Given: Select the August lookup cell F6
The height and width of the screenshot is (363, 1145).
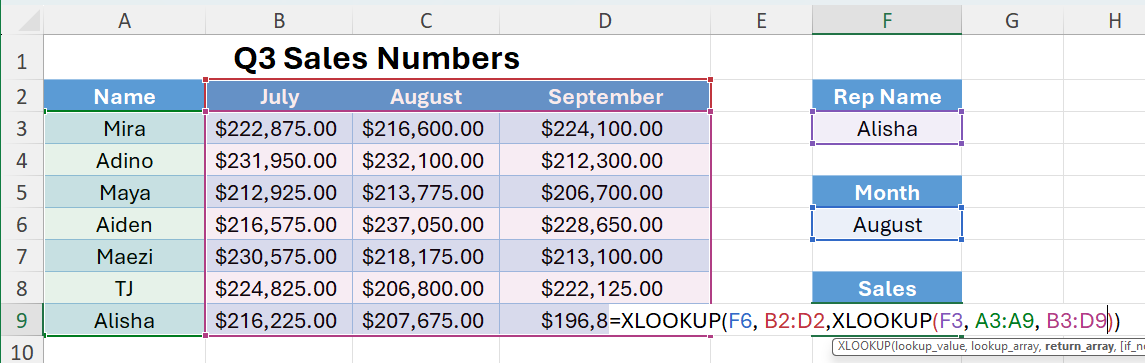Looking at the screenshot, I should [x=886, y=224].
